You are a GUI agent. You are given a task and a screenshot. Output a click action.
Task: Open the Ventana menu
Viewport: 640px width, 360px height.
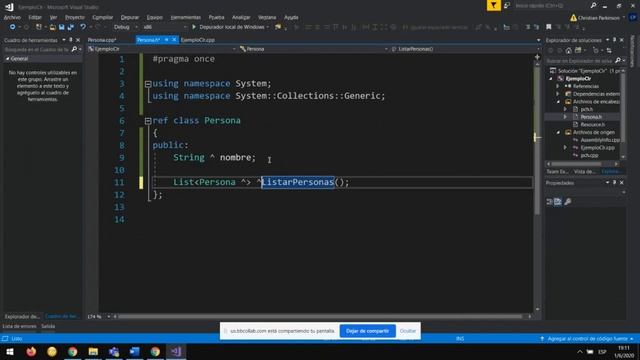tap(267, 18)
